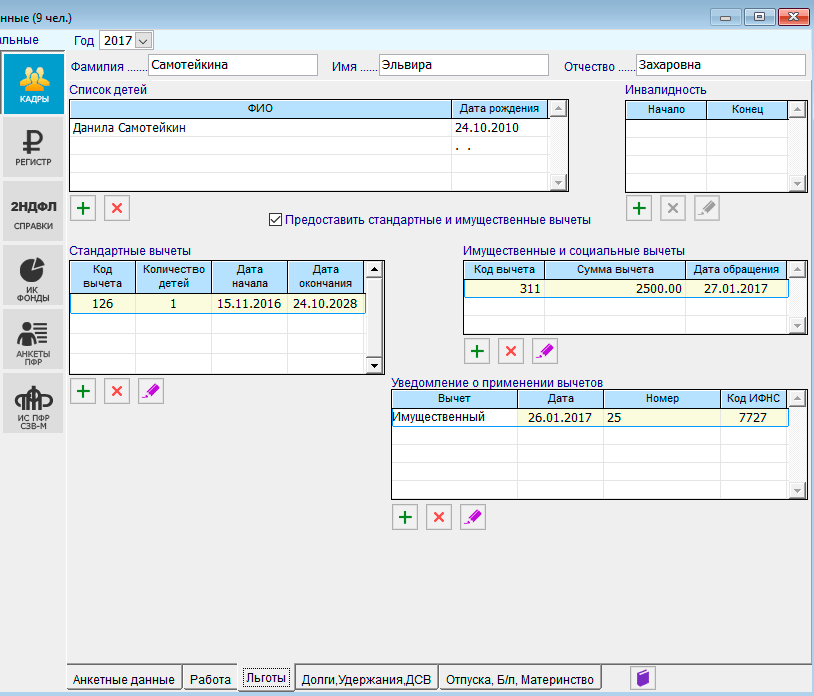Click the Дата рождения column header
This screenshot has width=814, height=696.
499,109
